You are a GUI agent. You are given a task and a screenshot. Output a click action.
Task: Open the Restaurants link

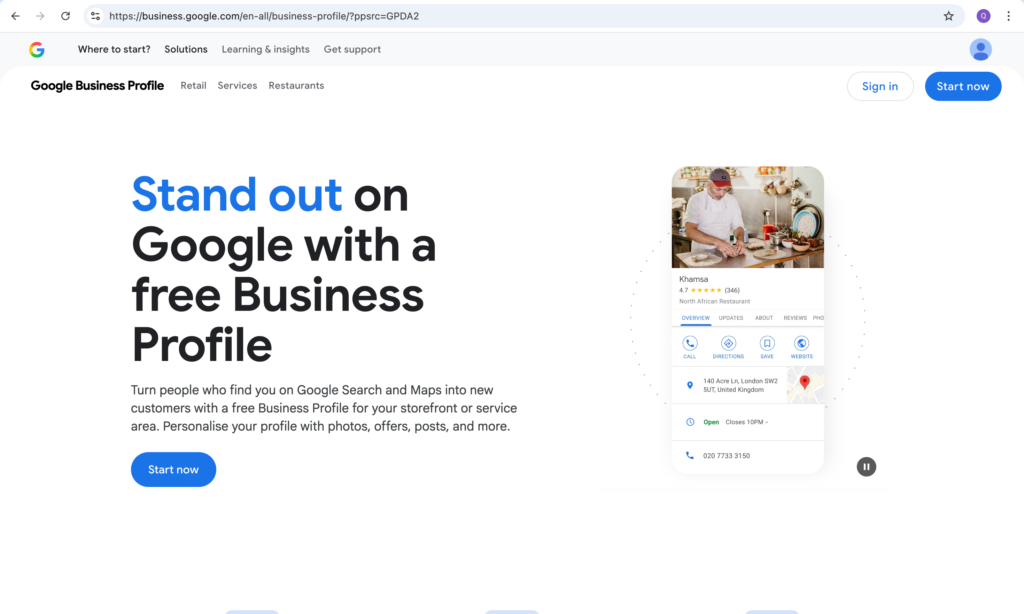pos(296,86)
